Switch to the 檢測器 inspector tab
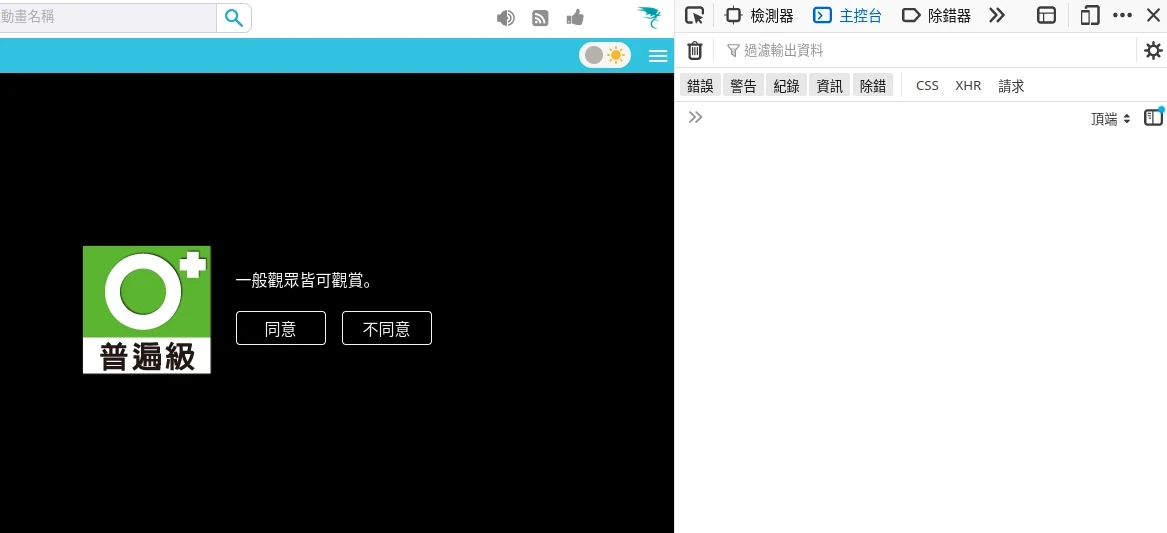The width and height of the screenshot is (1167, 533). 759,16
